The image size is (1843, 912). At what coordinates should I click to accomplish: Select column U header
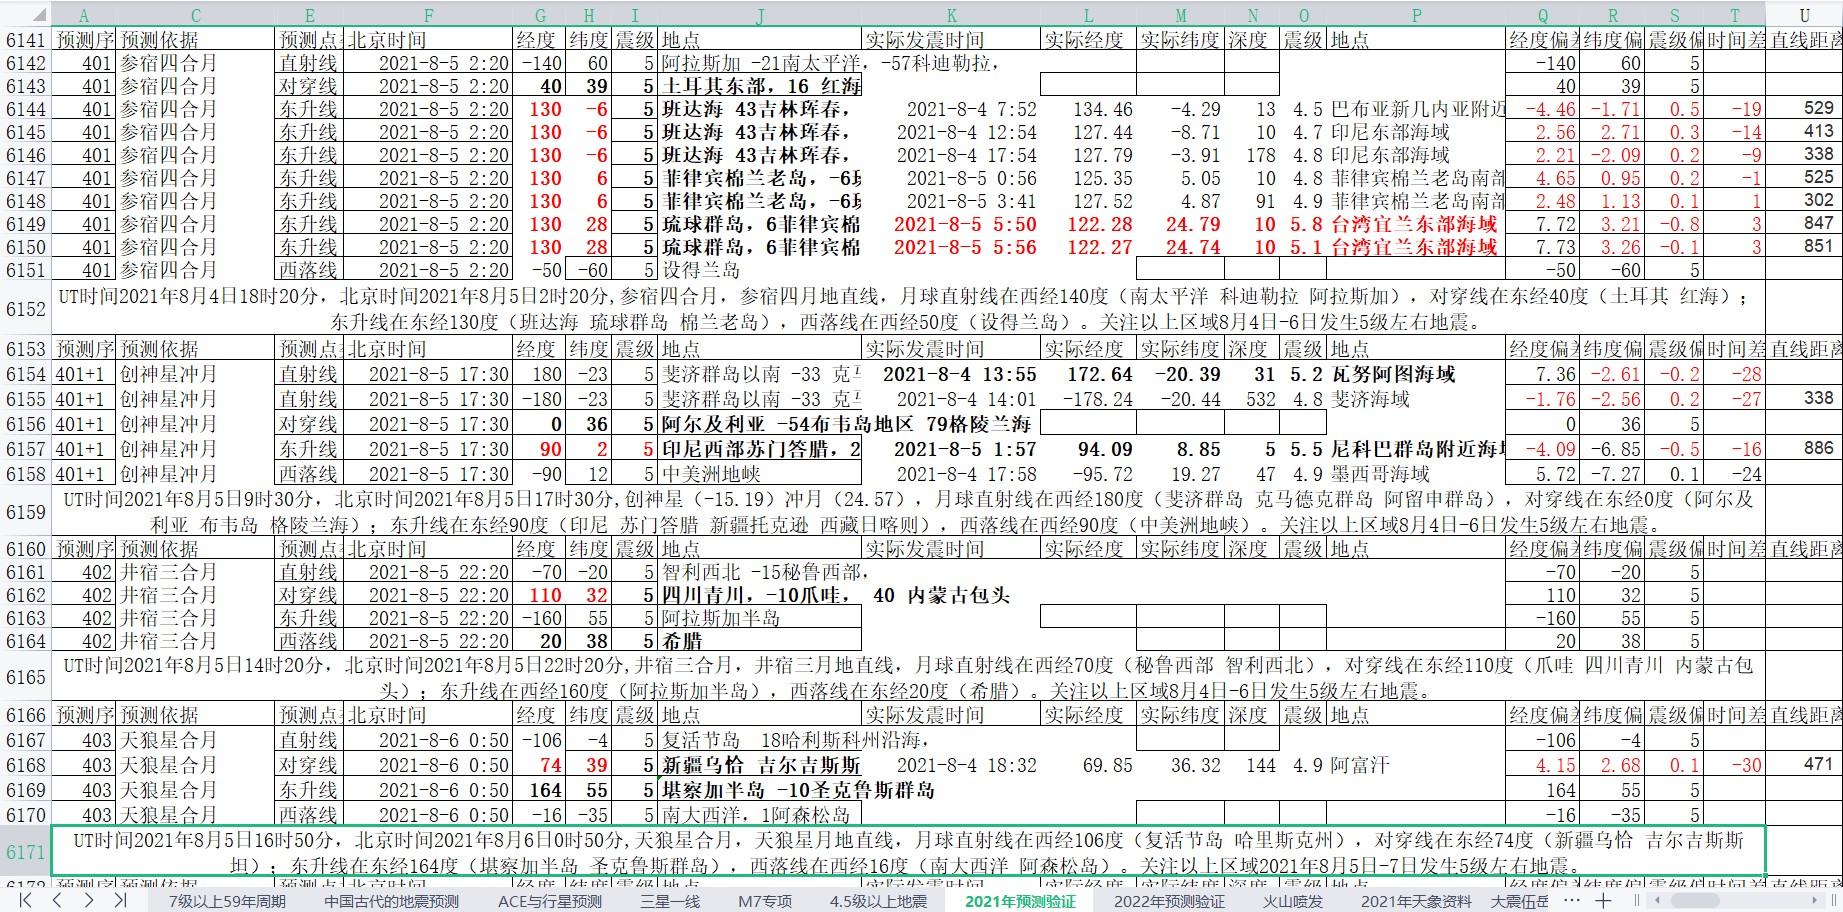tap(1804, 15)
